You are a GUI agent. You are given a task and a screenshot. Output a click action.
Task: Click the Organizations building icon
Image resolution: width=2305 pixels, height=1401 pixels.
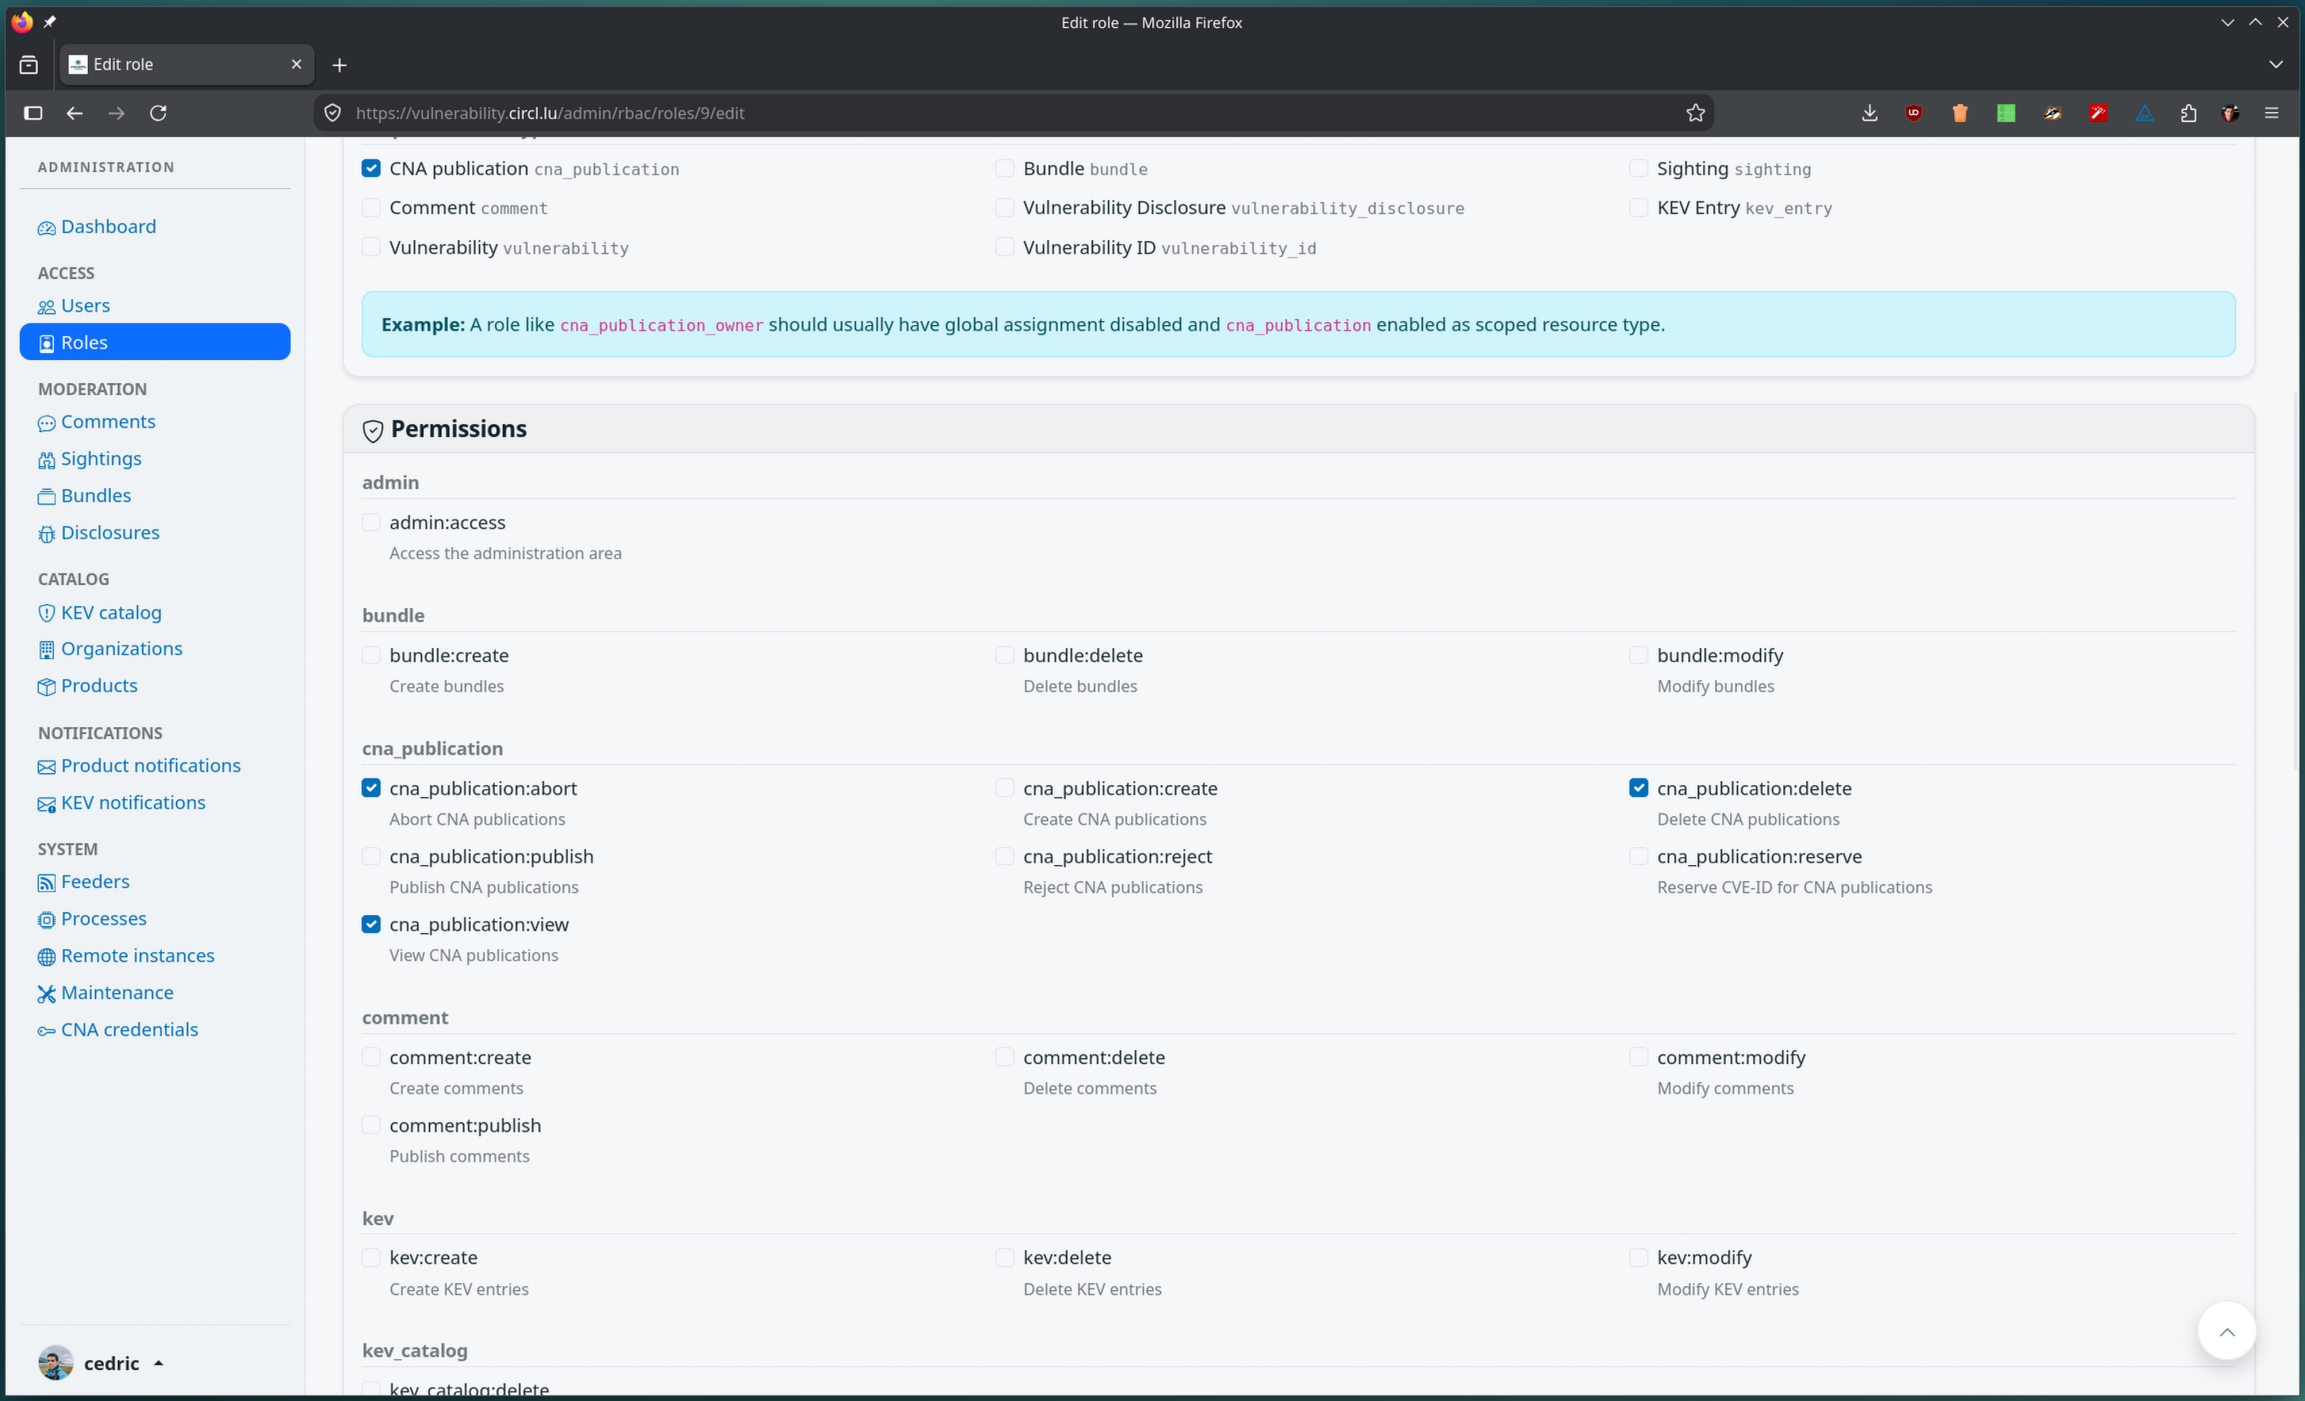pos(46,650)
